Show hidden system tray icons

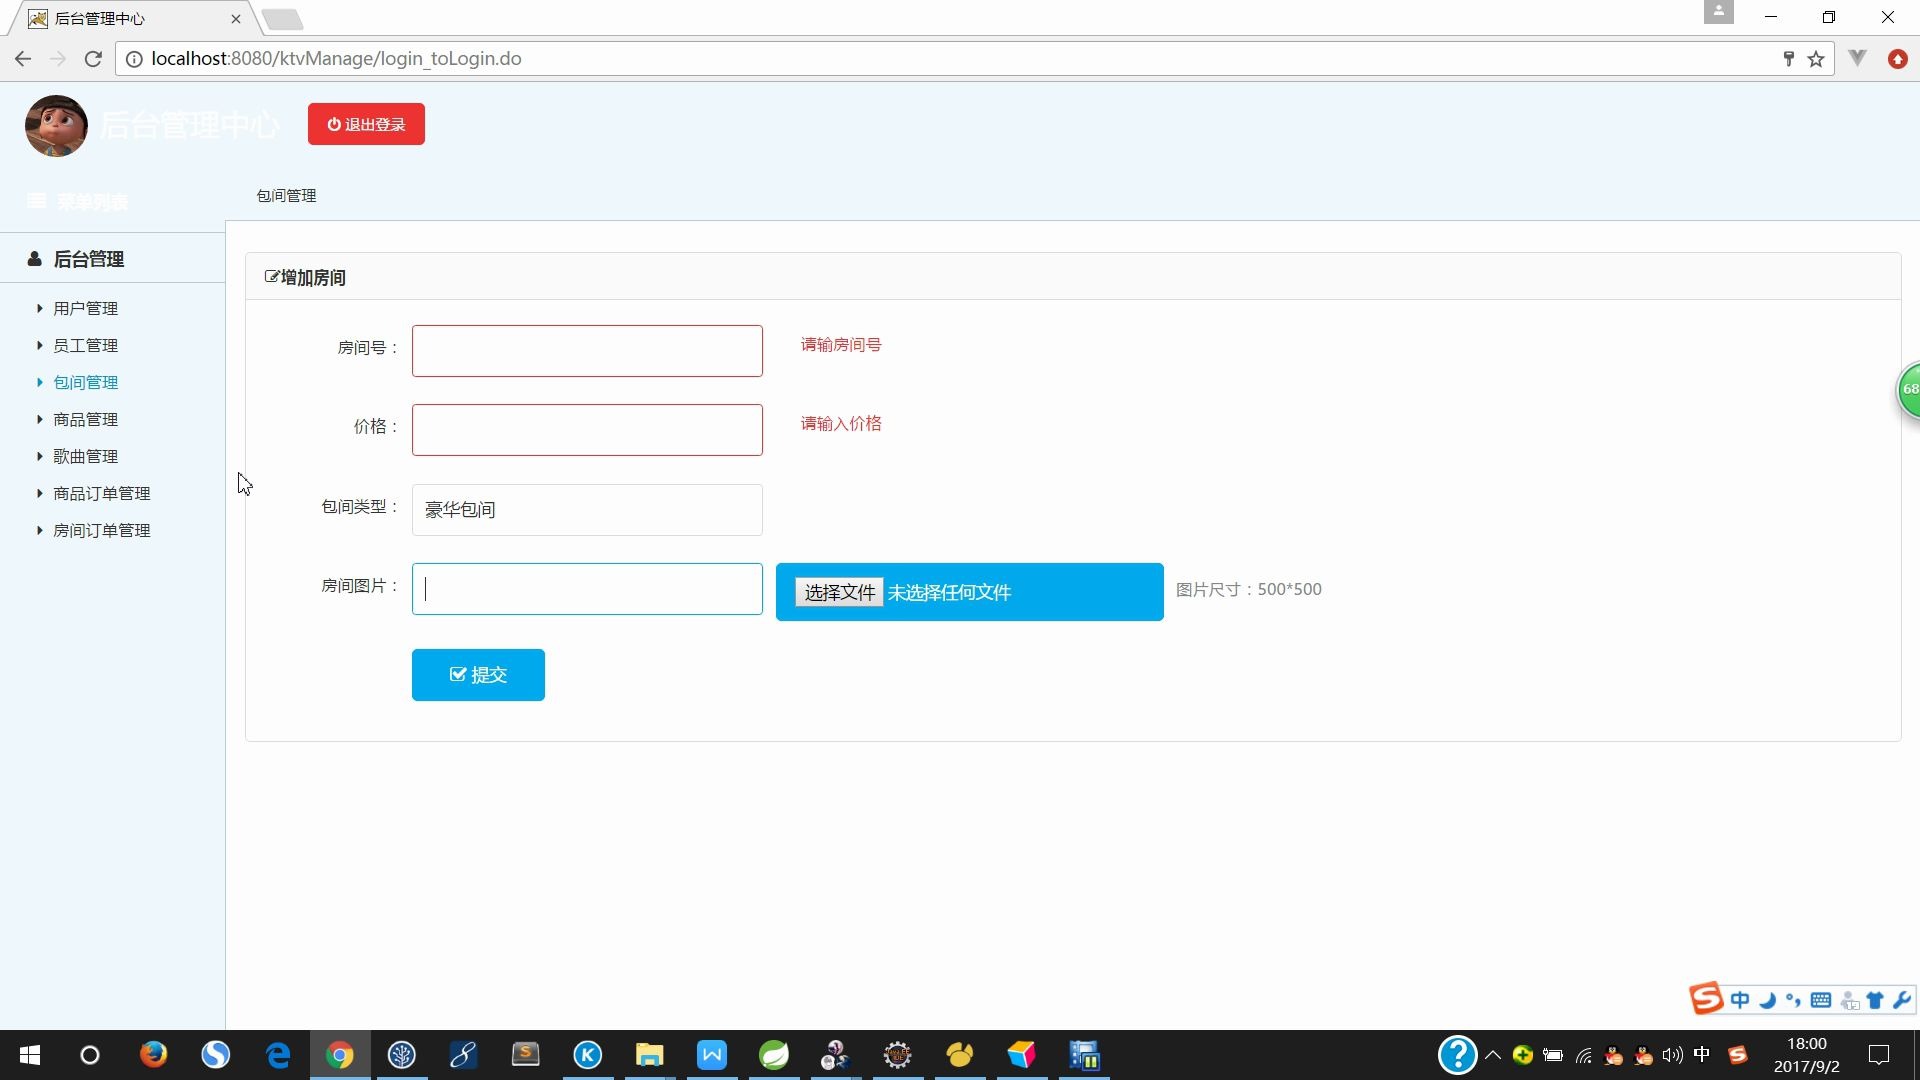tap(1493, 1055)
